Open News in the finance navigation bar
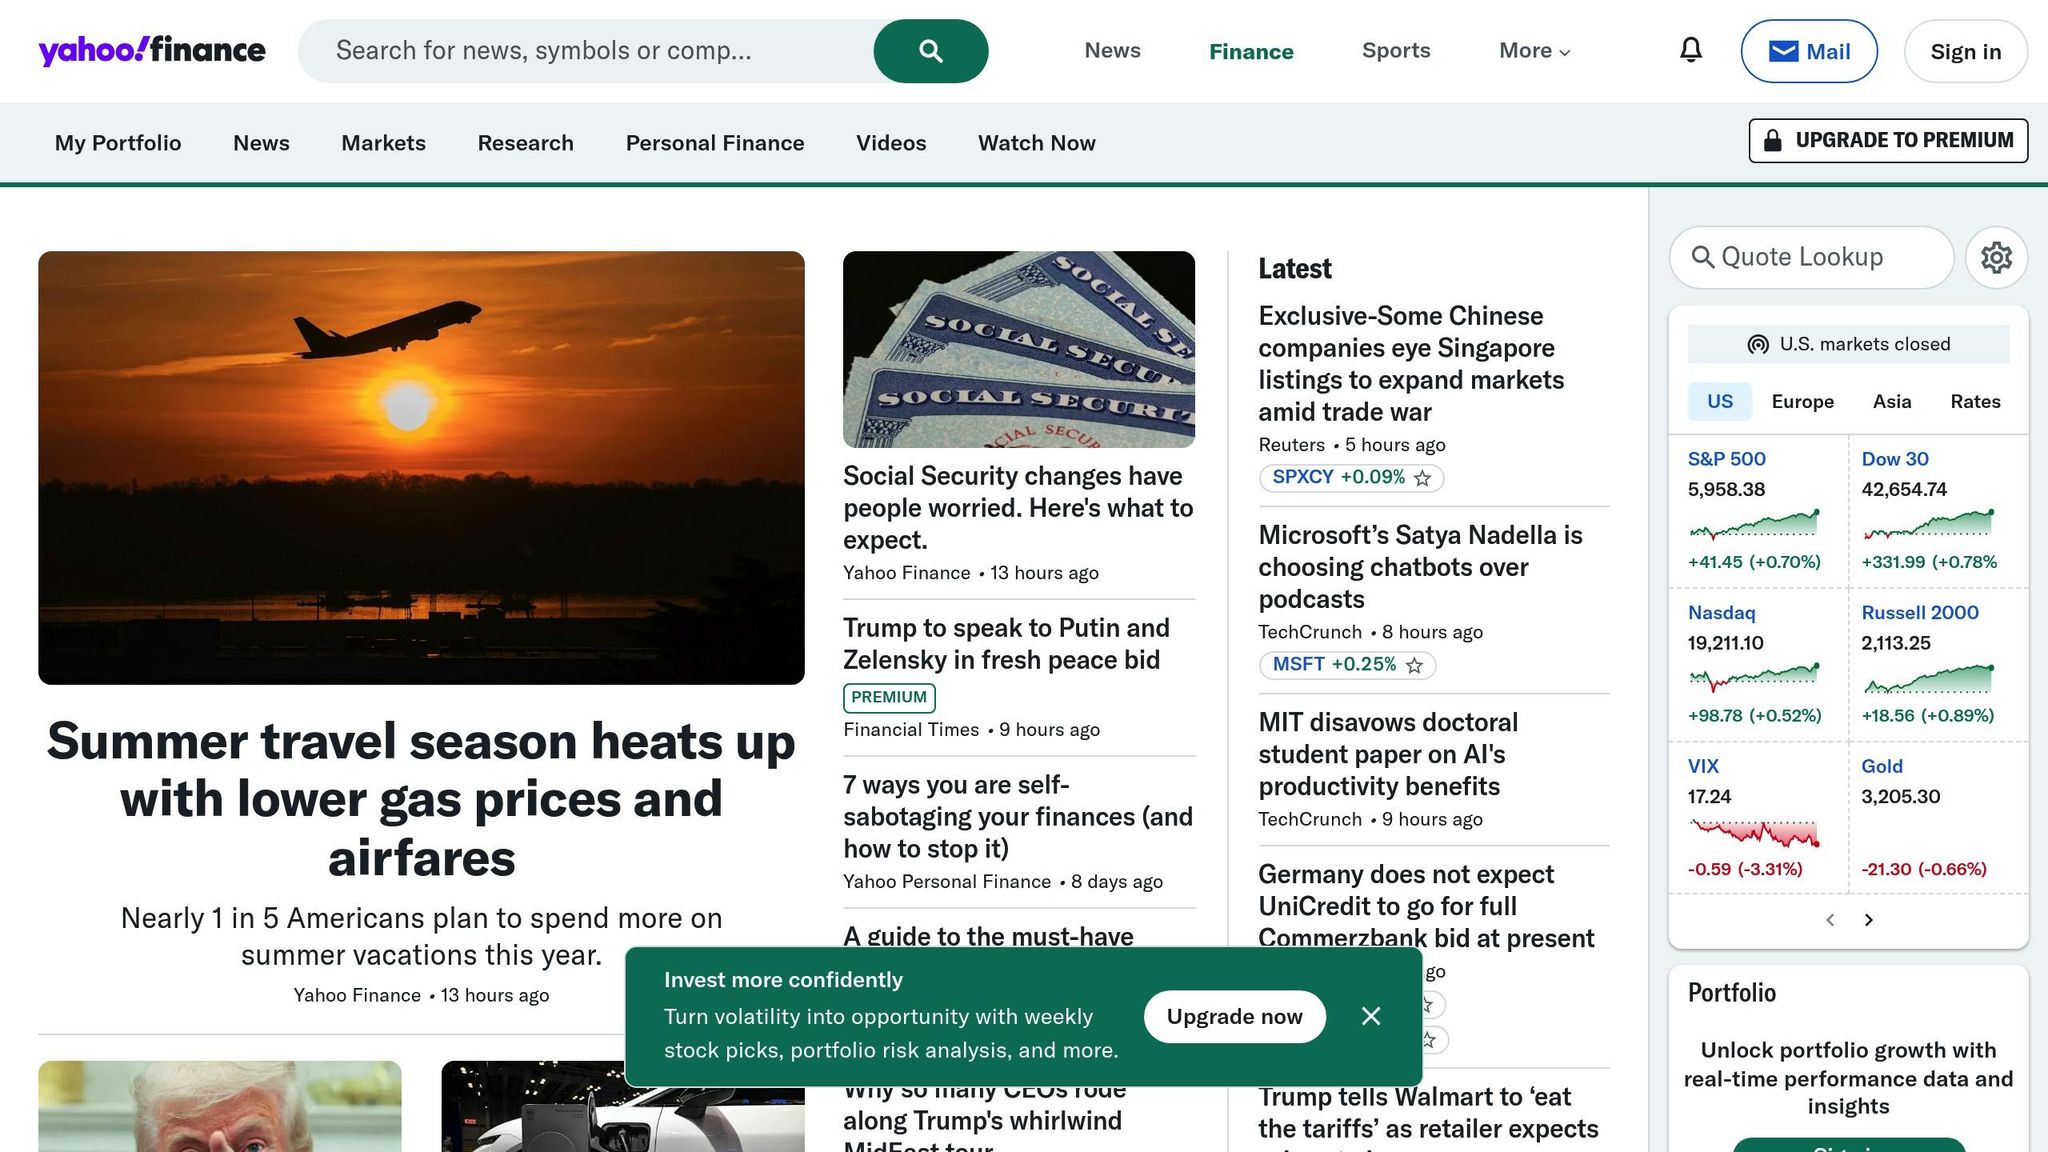2048x1152 pixels. pyautogui.click(x=261, y=143)
